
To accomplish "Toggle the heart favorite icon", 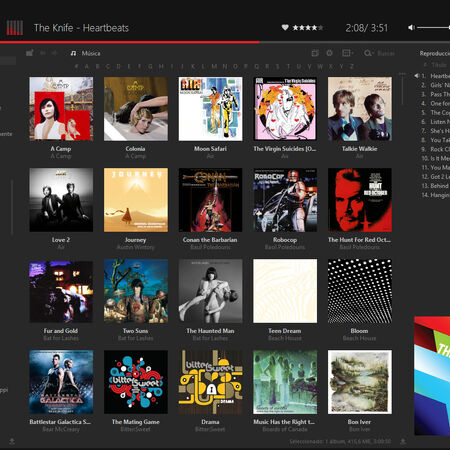I will coord(285,27).
